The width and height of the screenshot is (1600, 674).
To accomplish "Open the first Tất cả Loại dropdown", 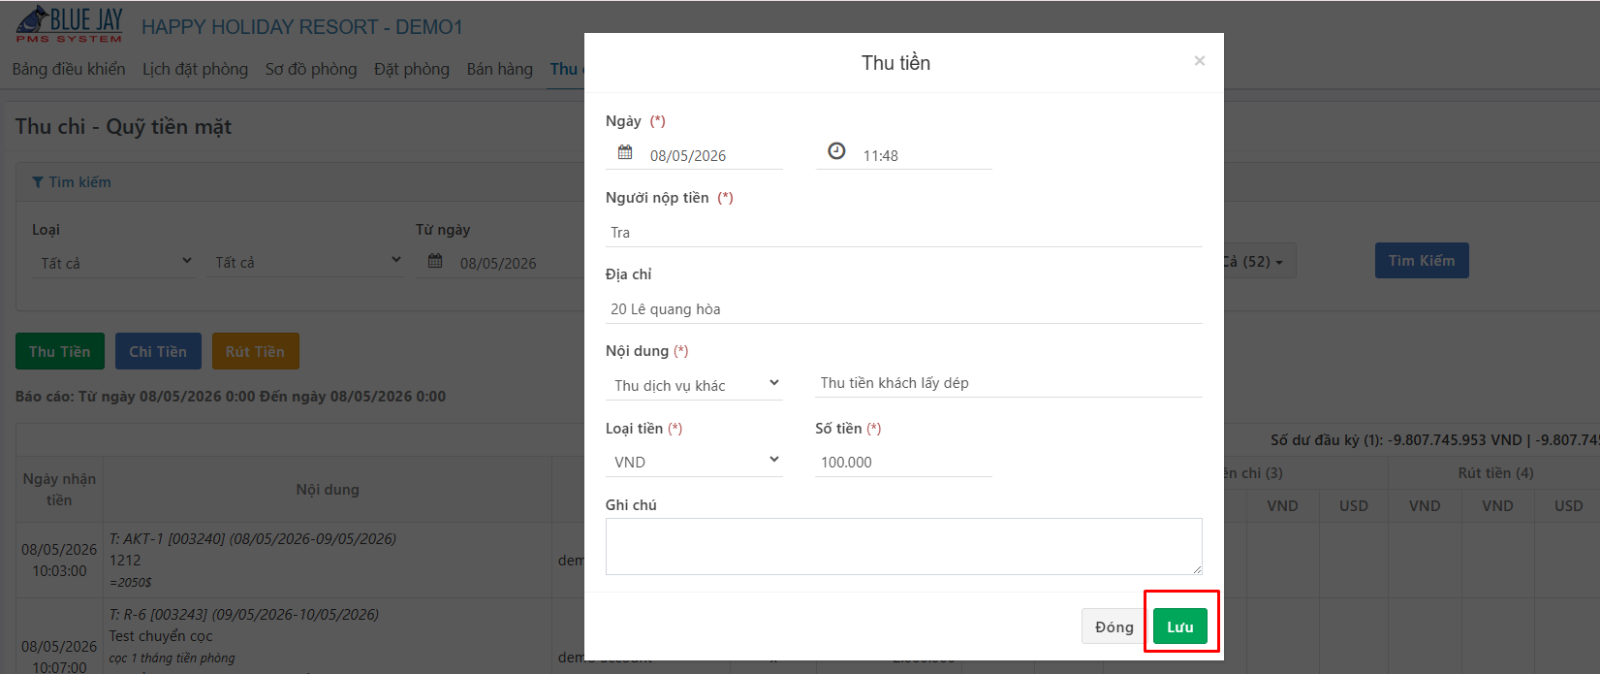I will 114,262.
